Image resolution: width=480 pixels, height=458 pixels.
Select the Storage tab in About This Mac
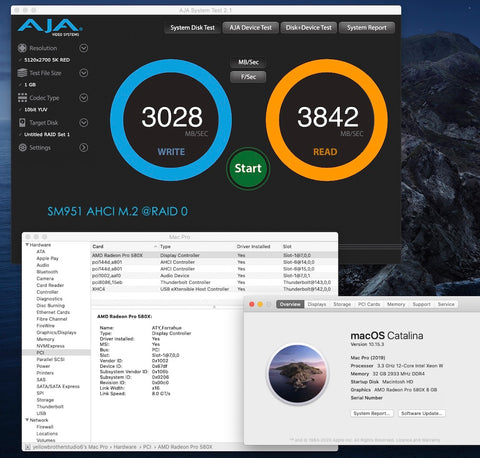click(x=342, y=304)
